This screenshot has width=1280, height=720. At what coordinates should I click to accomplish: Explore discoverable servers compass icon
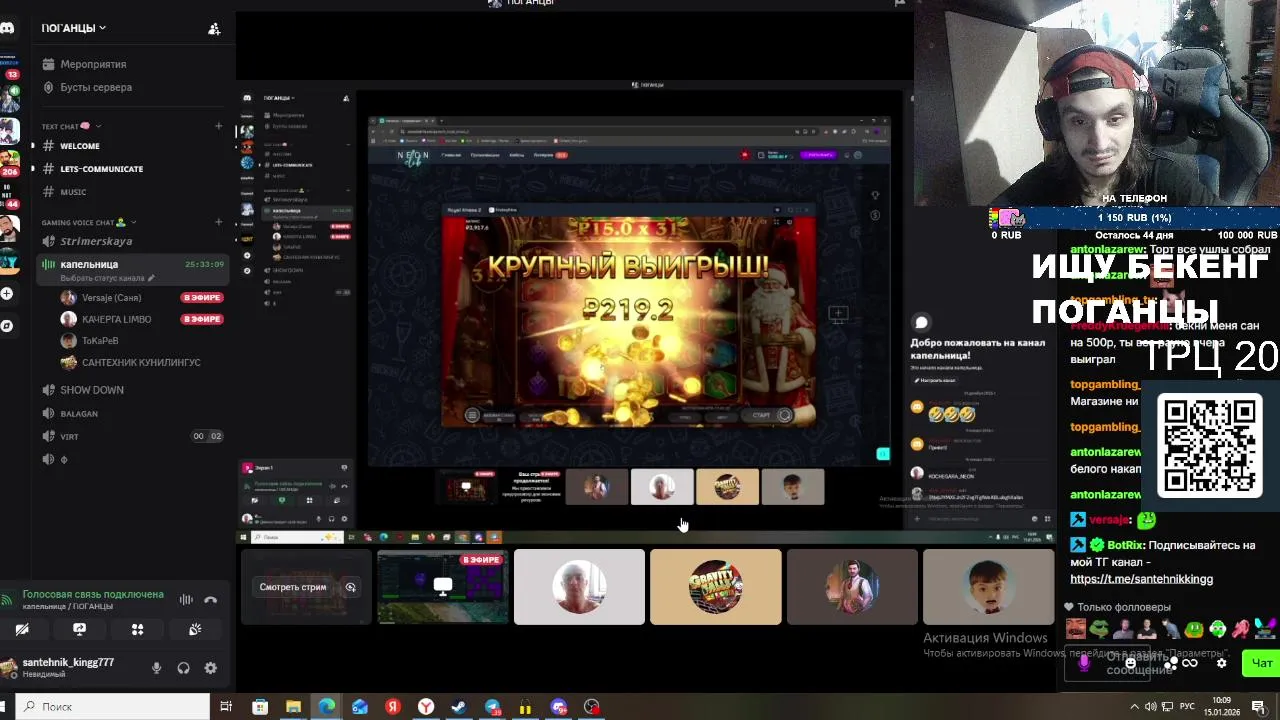pyautogui.click(x=7, y=326)
